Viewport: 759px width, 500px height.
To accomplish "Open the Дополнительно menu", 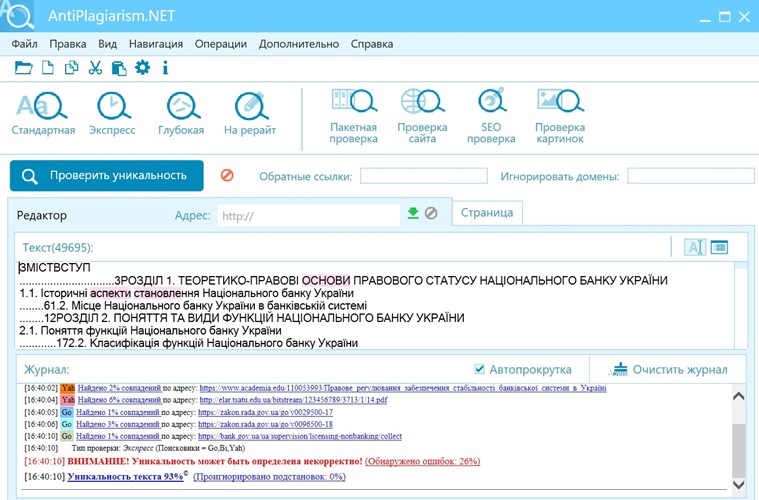I will [x=299, y=44].
